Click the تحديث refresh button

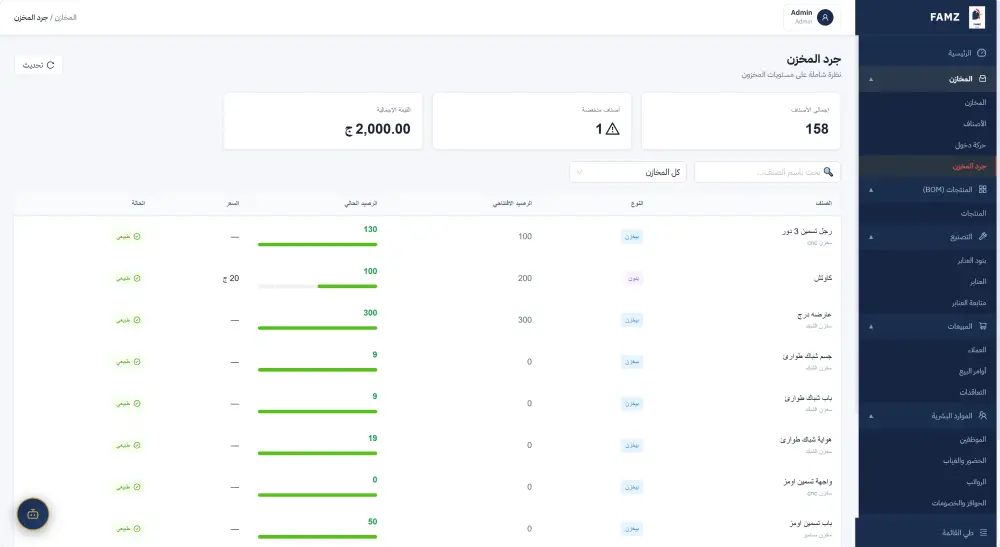click(38, 65)
